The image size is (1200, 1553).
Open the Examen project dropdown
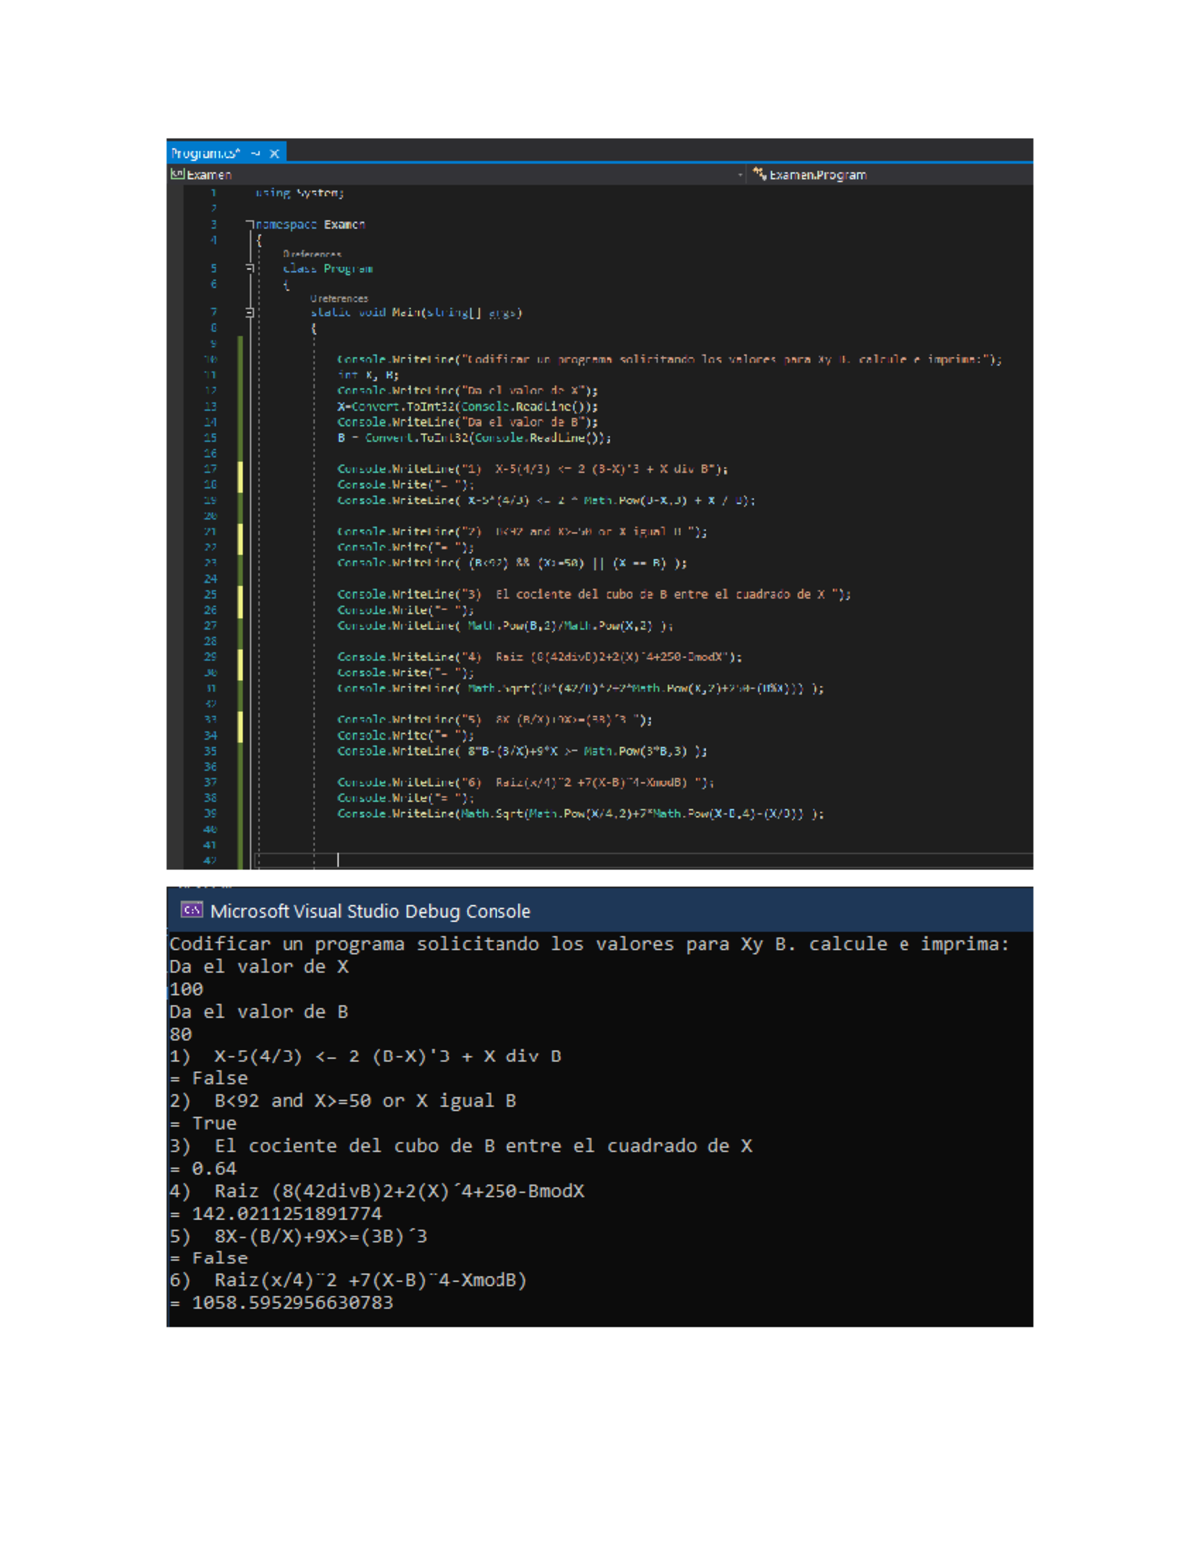coord(210,175)
